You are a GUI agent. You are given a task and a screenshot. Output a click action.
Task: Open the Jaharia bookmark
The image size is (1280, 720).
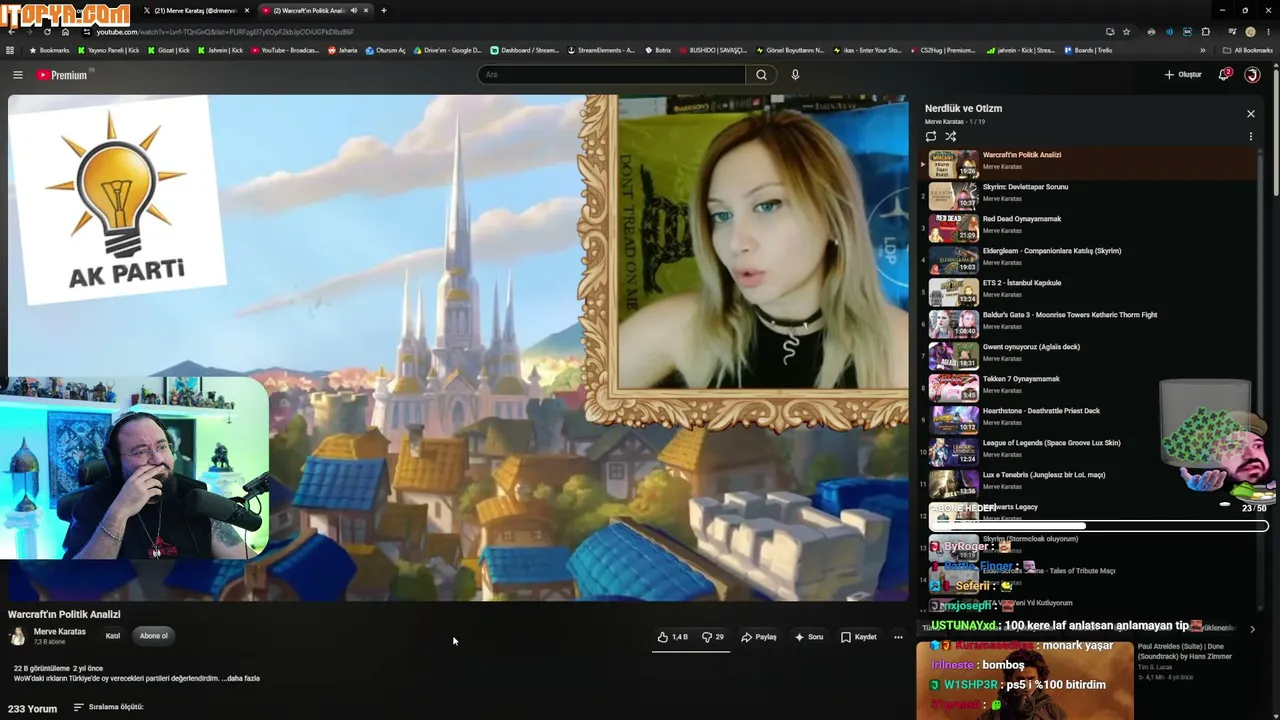(x=343, y=50)
